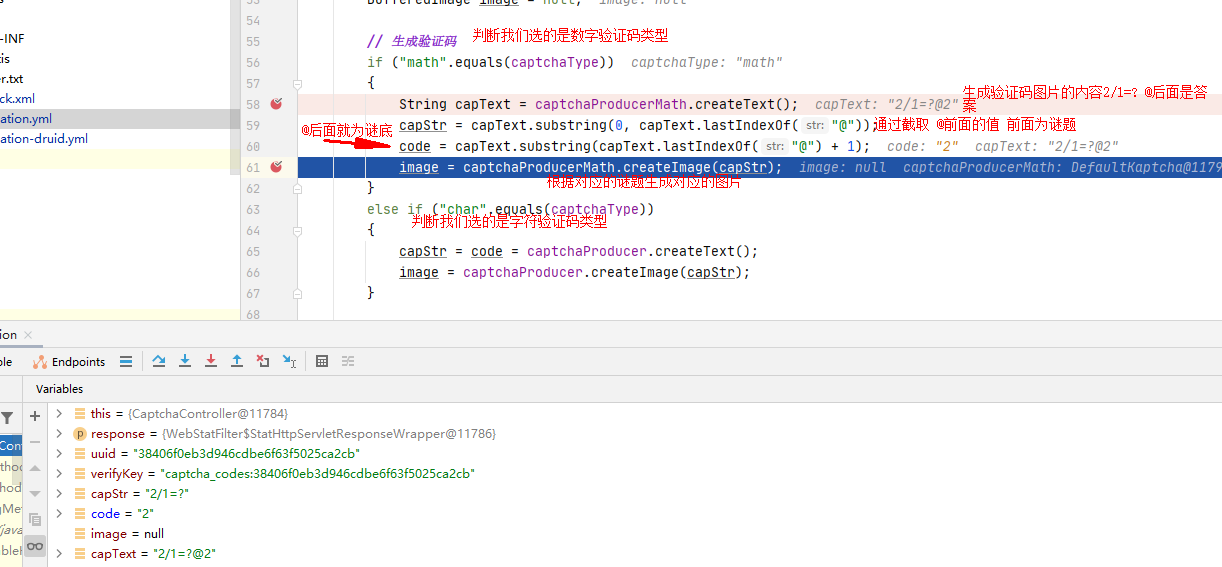Click the Variables panel header
The height and width of the screenshot is (567, 1222).
[x=60, y=388]
